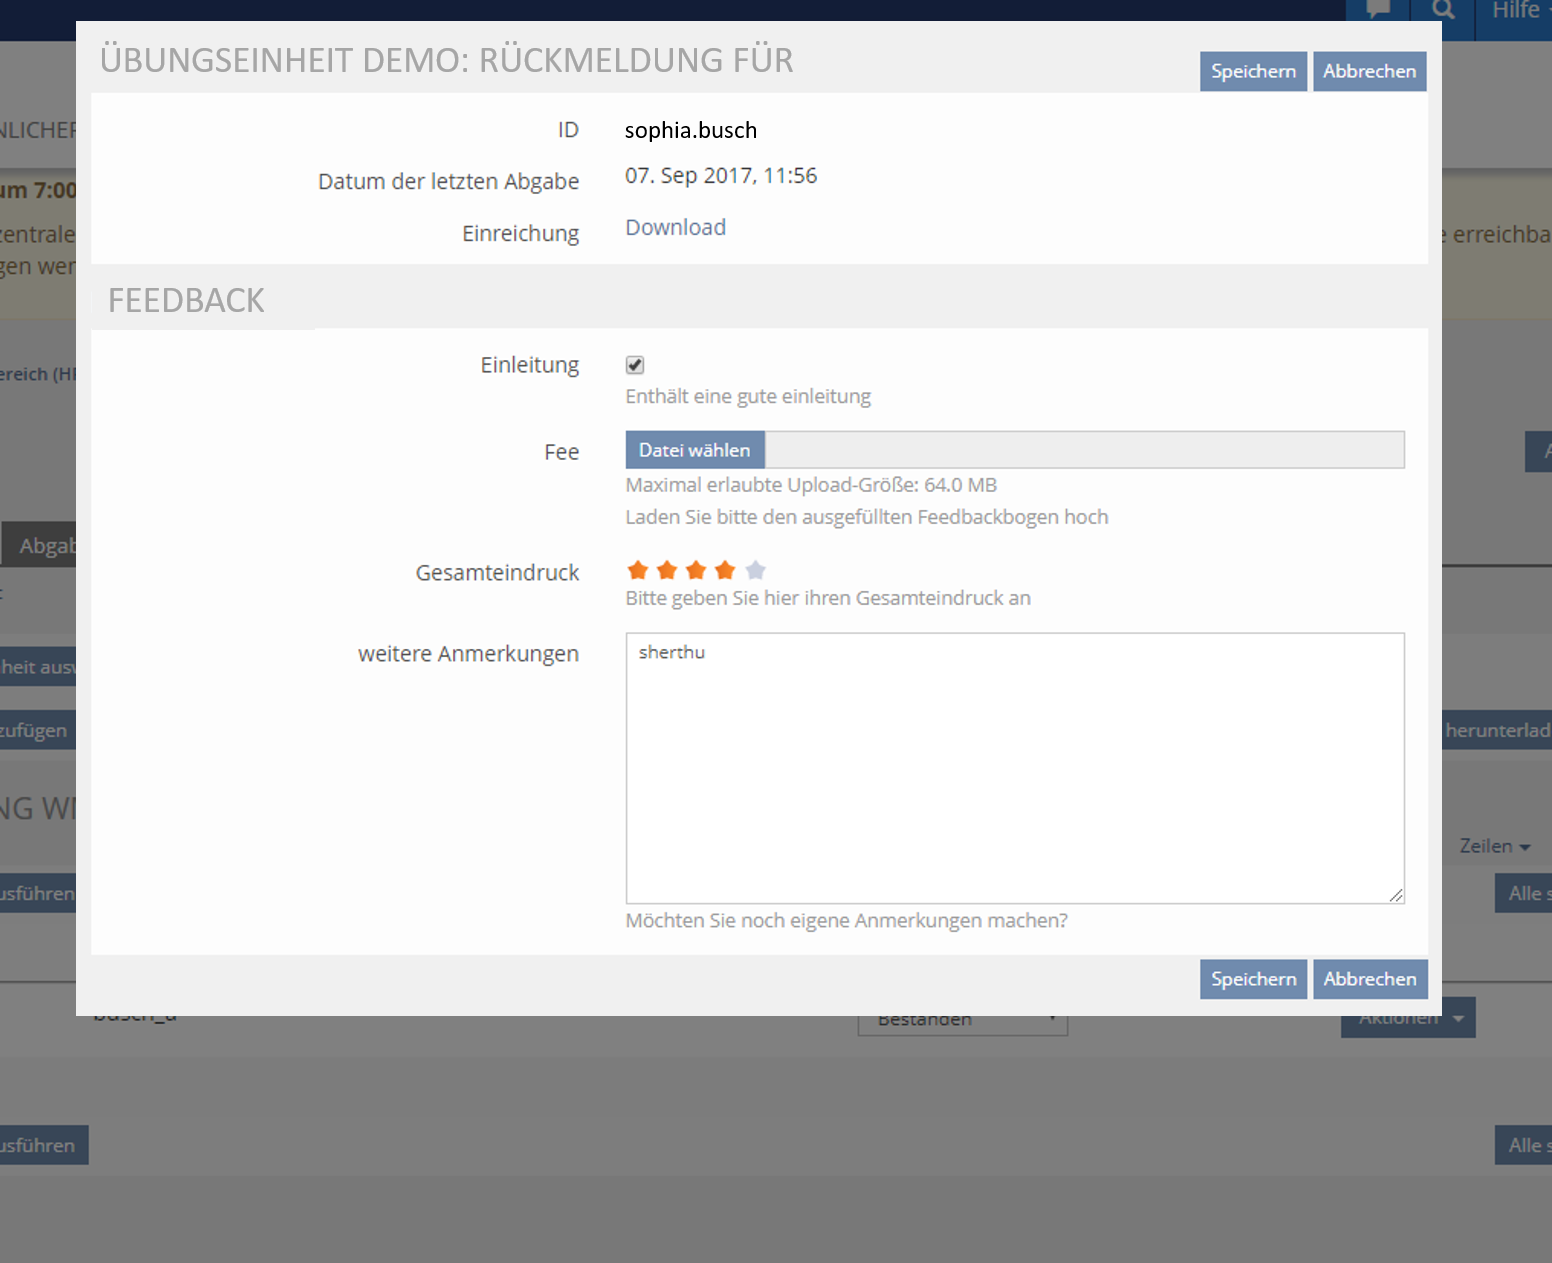This screenshot has height=1263, width=1552.
Task: Expand the Zeilen dropdown
Action: coord(1494,846)
